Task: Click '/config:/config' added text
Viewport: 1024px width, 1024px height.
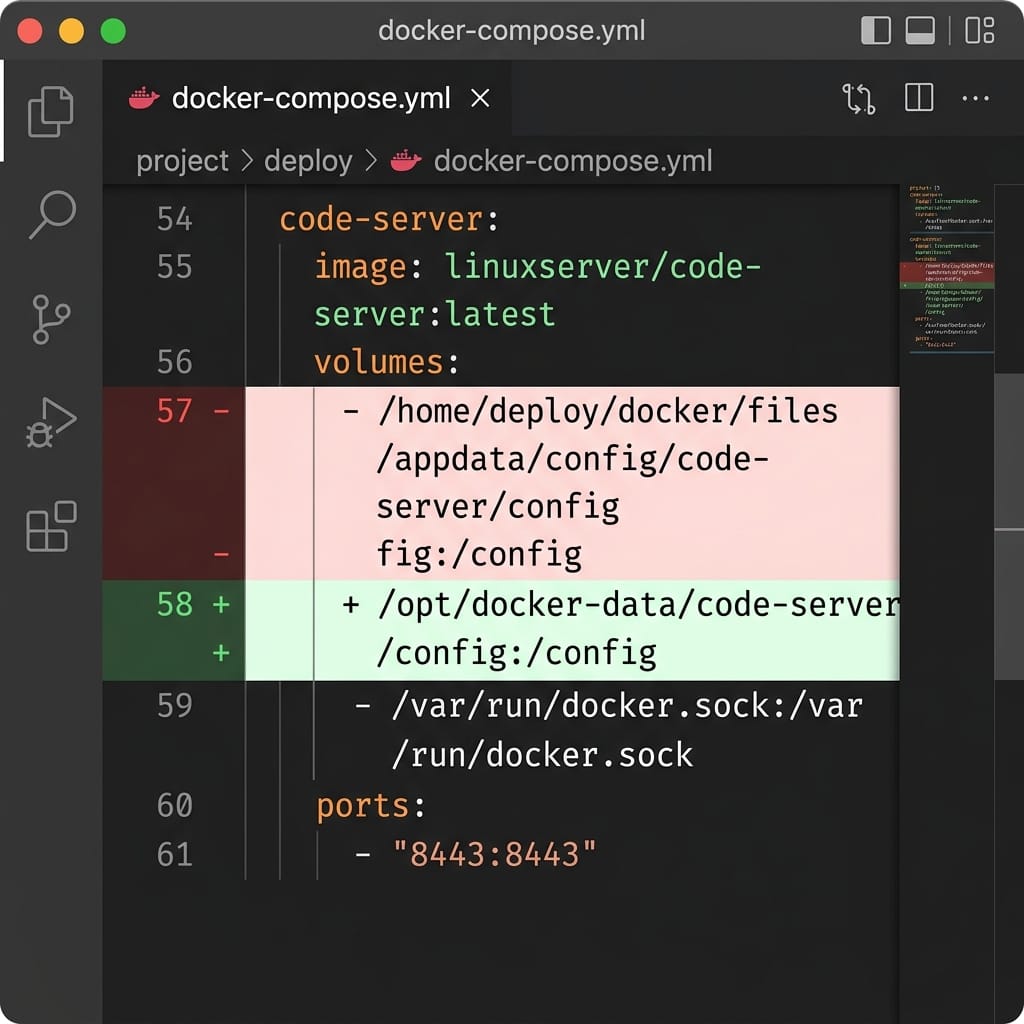Action: pyautogui.click(x=517, y=653)
